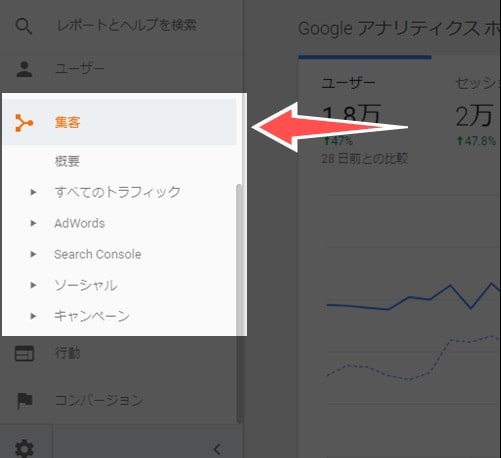Open the ソーシャル item

point(86,285)
